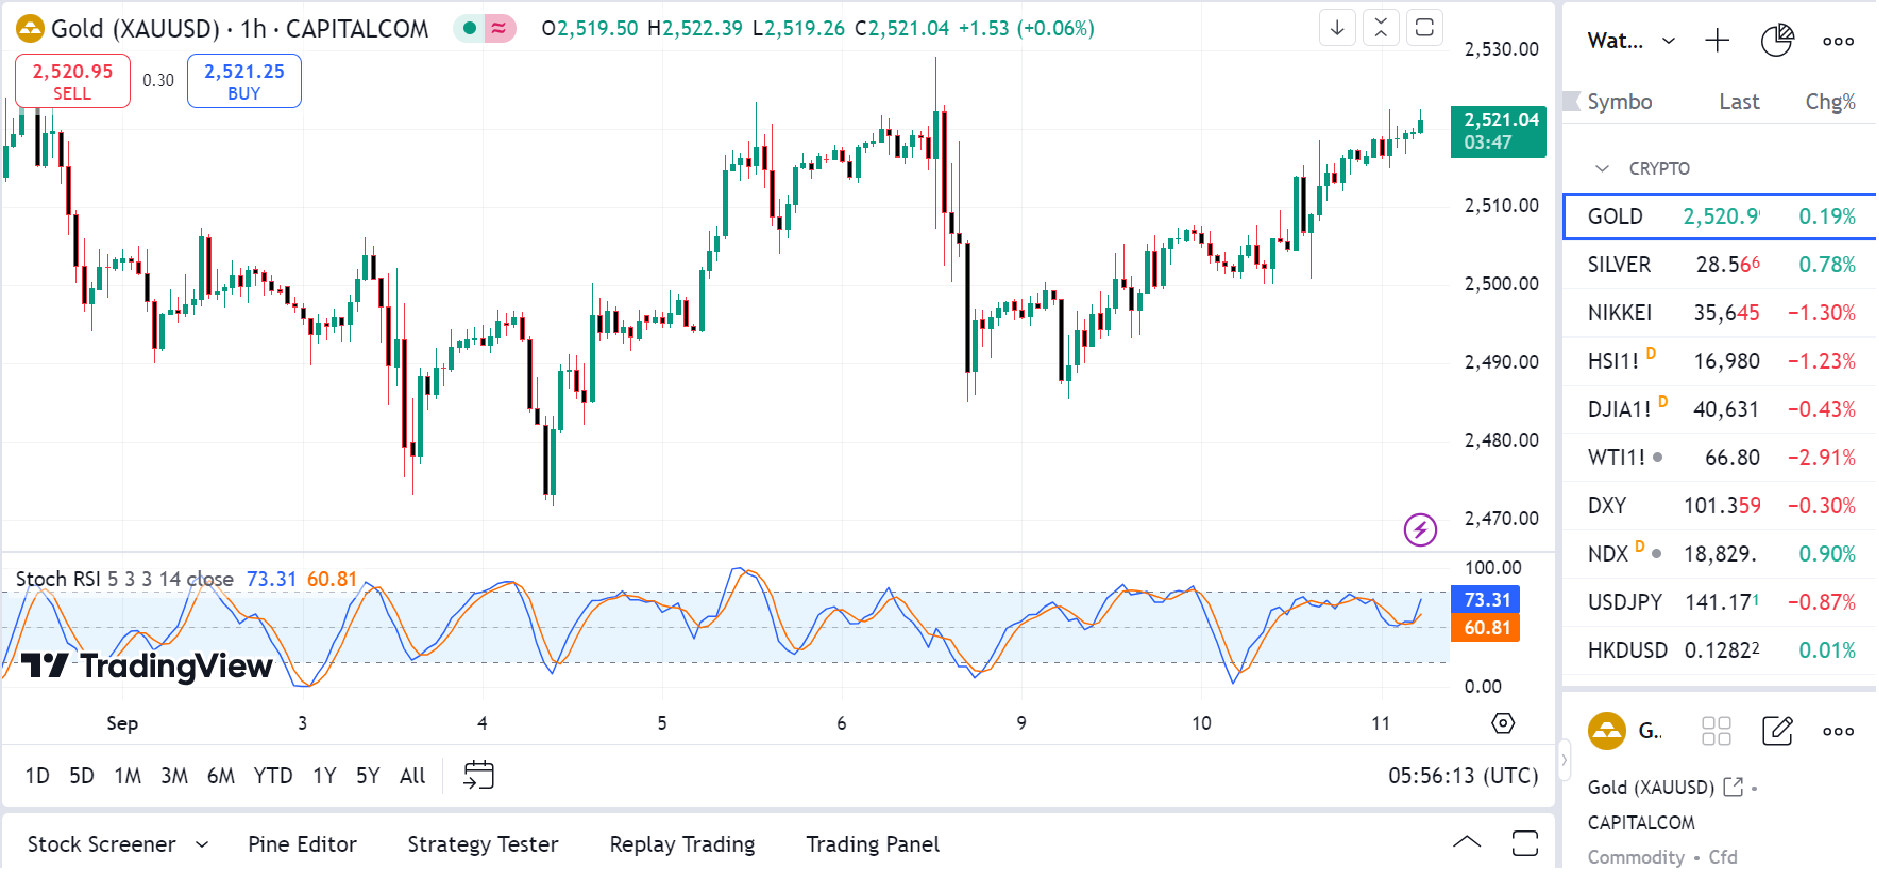Click the add symbol plus icon
Viewport: 1879px width, 880px height.
(x=1717, y=41)
